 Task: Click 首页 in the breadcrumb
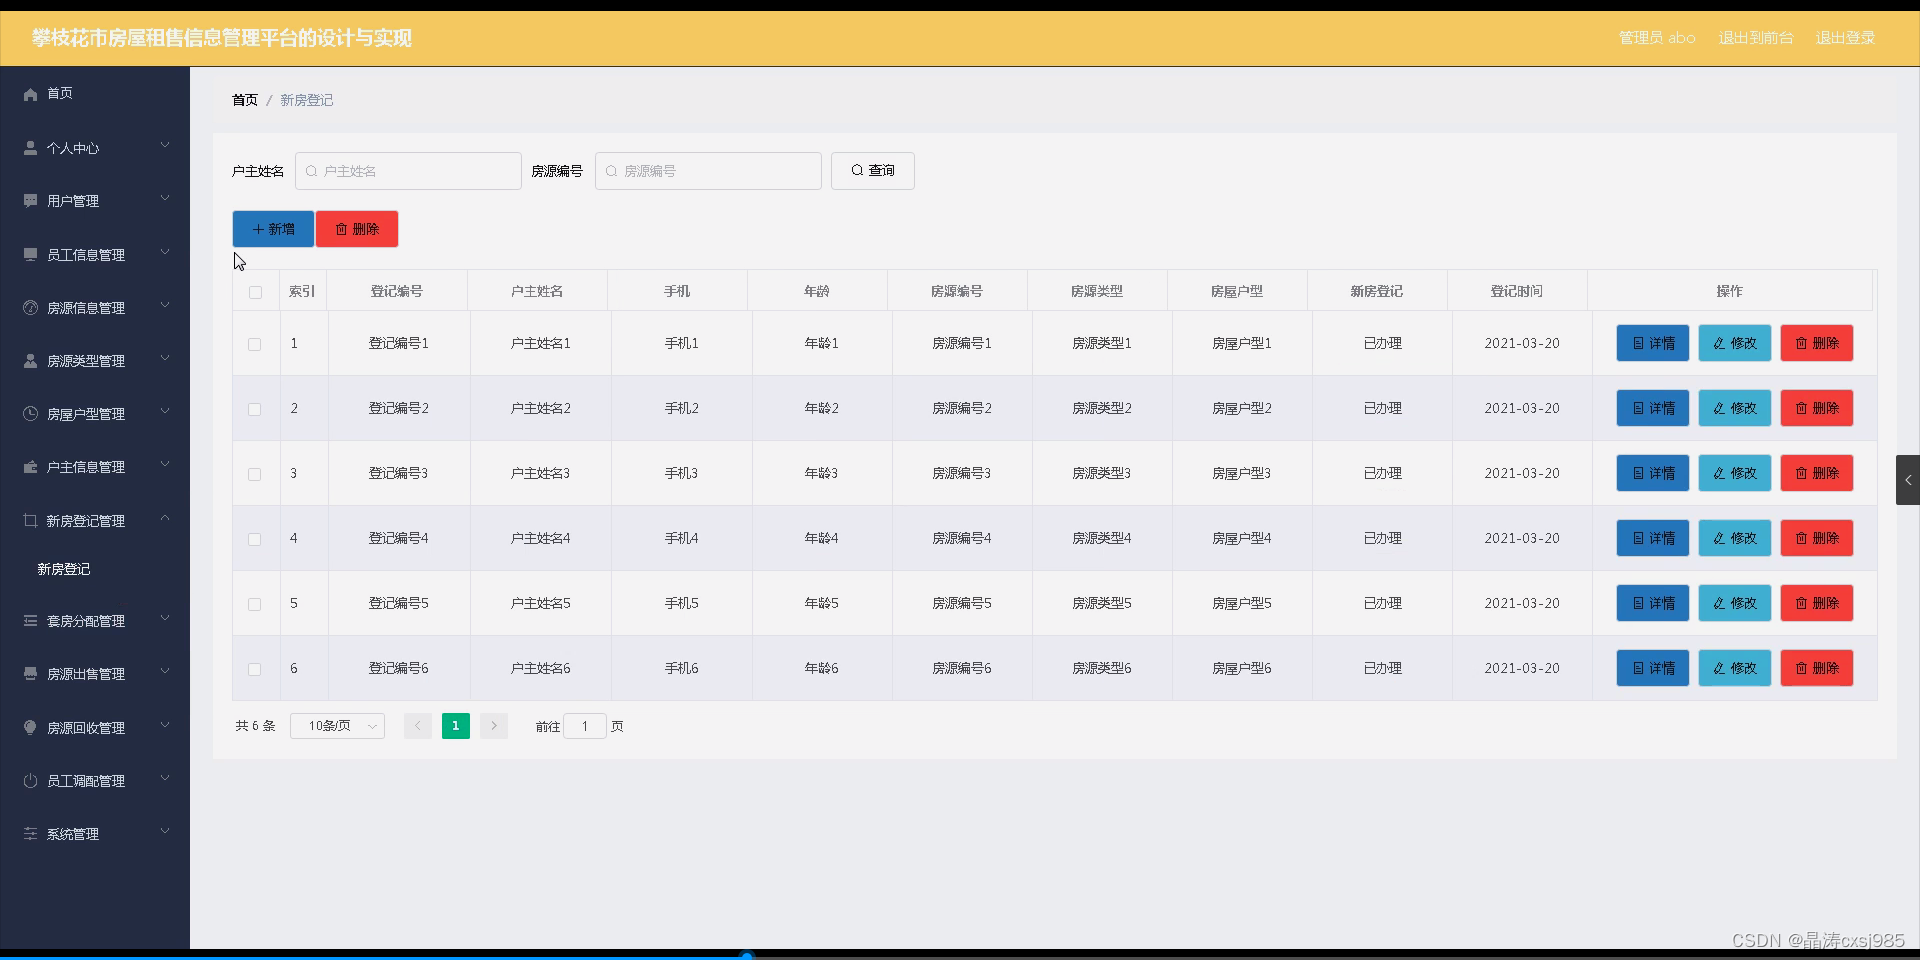tap(245, 100)
